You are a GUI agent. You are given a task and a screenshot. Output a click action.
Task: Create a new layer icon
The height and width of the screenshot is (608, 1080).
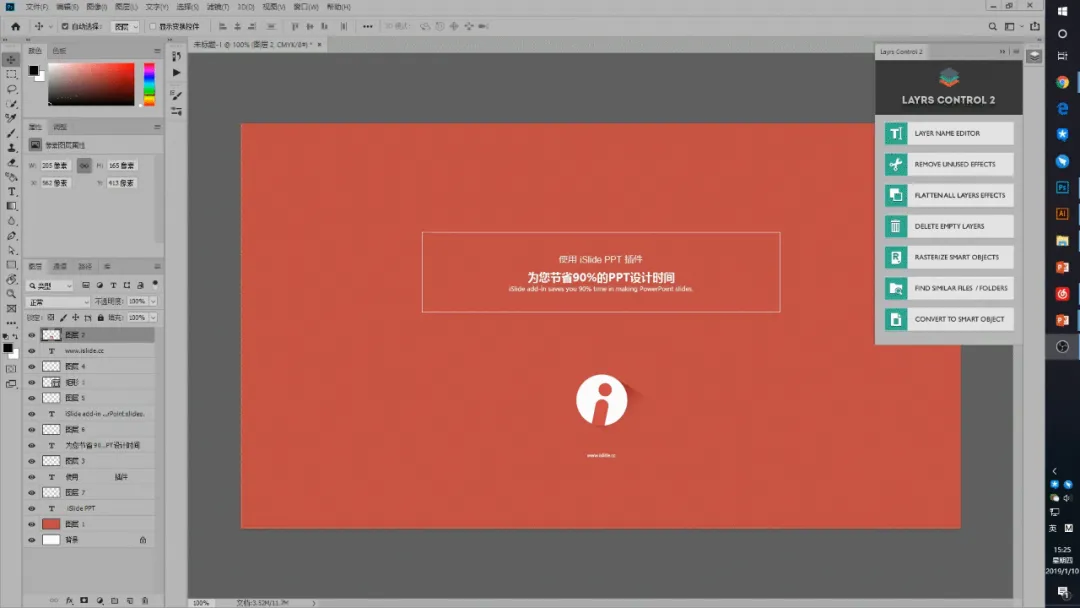[x=129, y=600]
